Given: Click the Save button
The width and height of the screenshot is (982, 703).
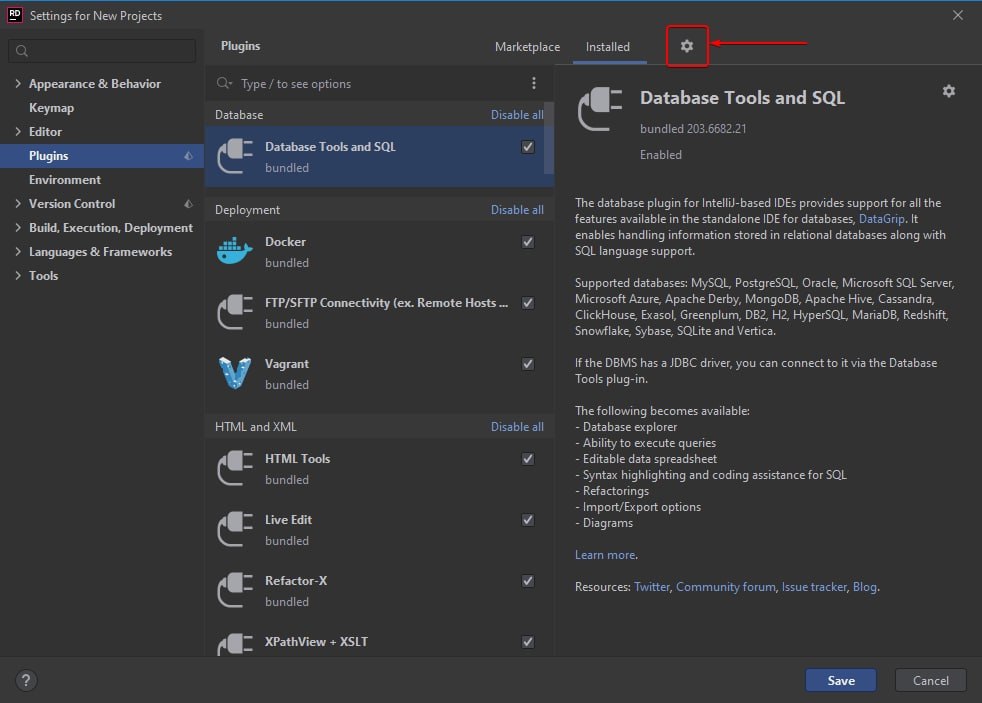Looking at the screenshot, I should [x=840, y=680].
